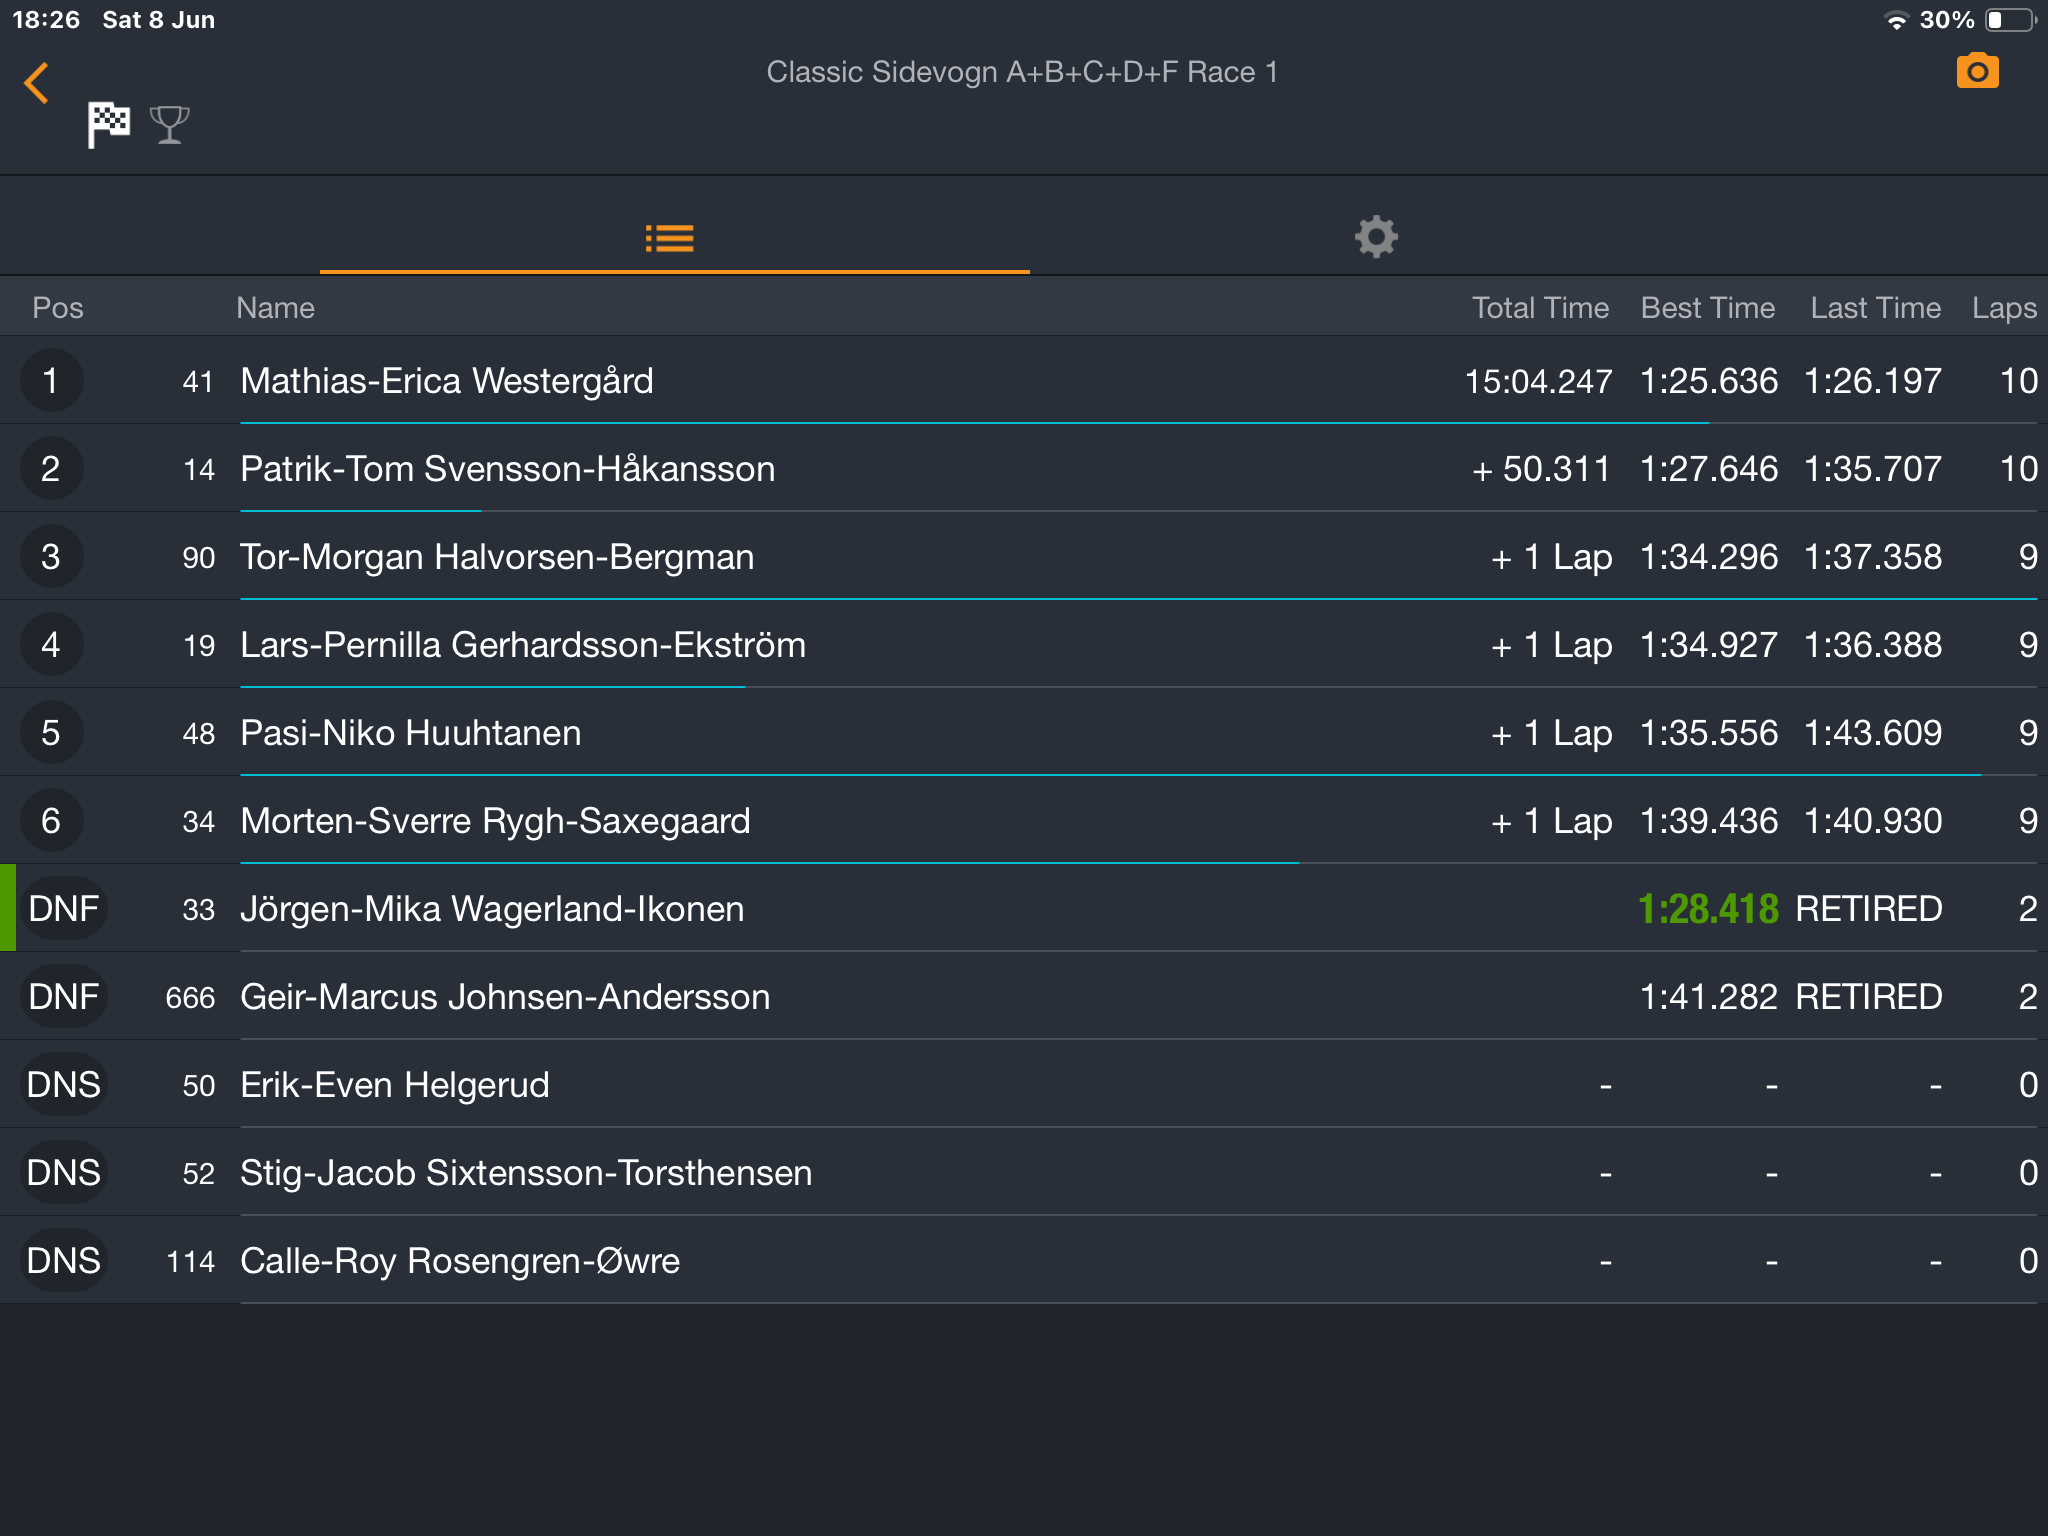Click the Pos column header

coord(58,308)
